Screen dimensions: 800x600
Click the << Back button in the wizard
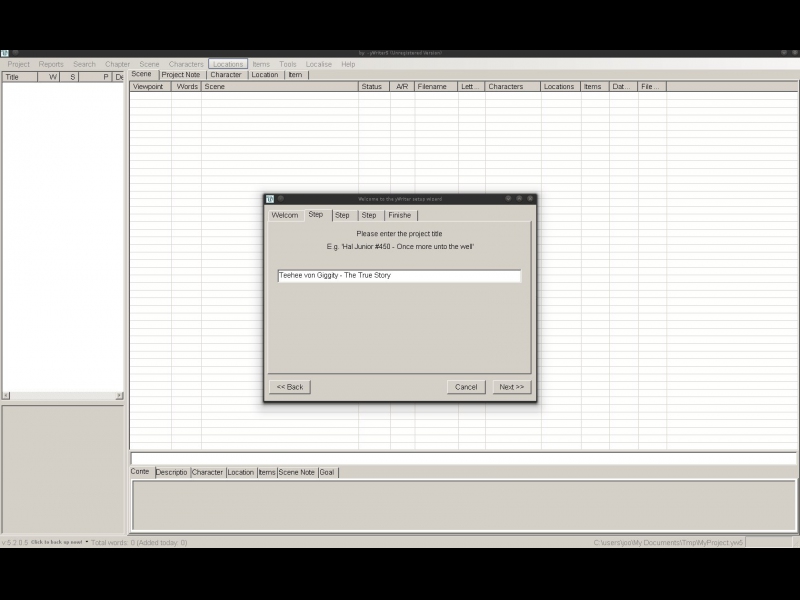pos(289,387)
